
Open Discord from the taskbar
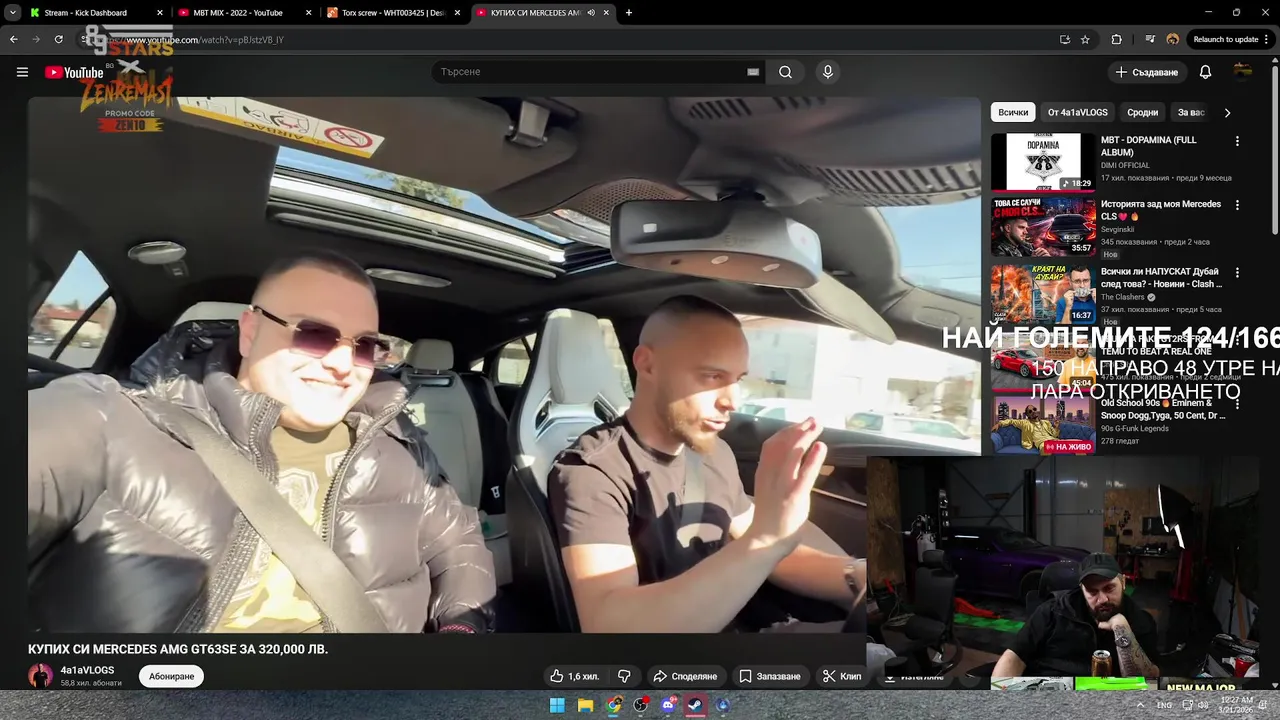pyautogui.click(x=668, y=705)
